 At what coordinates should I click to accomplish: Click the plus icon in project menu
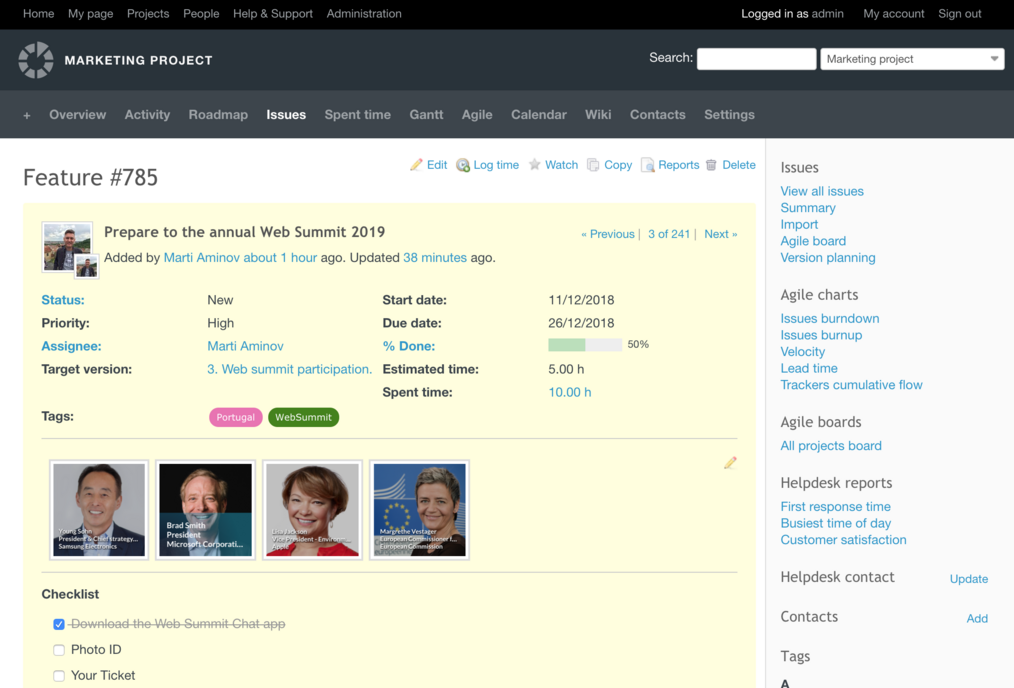coord(27,115)
